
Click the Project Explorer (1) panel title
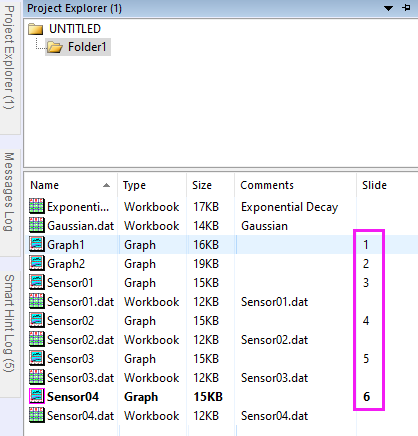(x=74, y=8)
